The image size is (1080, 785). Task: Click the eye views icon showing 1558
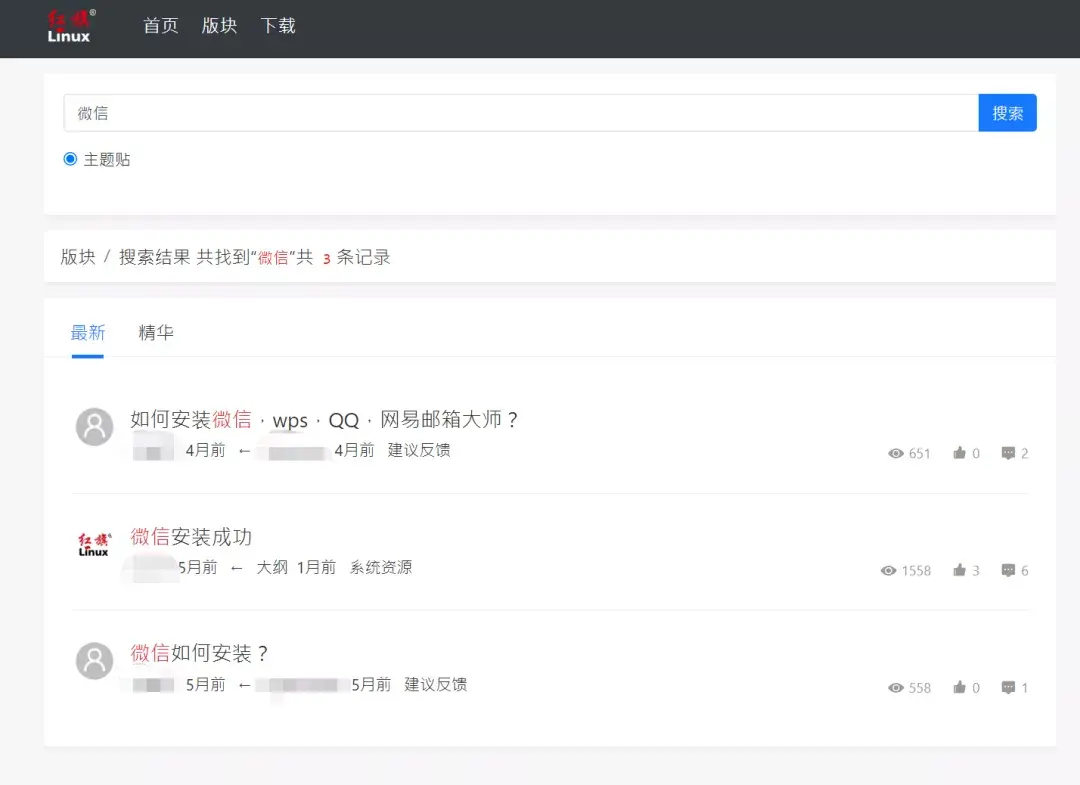(889, 570)
